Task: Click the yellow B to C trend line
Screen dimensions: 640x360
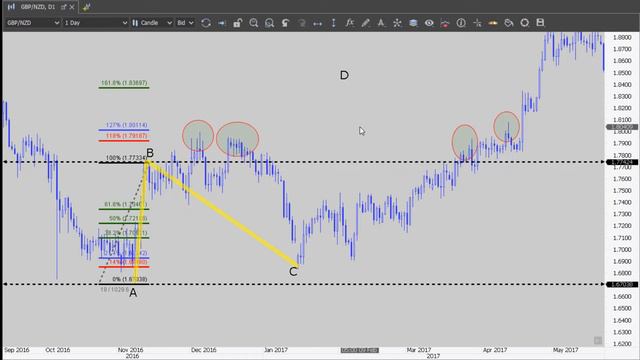Action: (222, 213)
